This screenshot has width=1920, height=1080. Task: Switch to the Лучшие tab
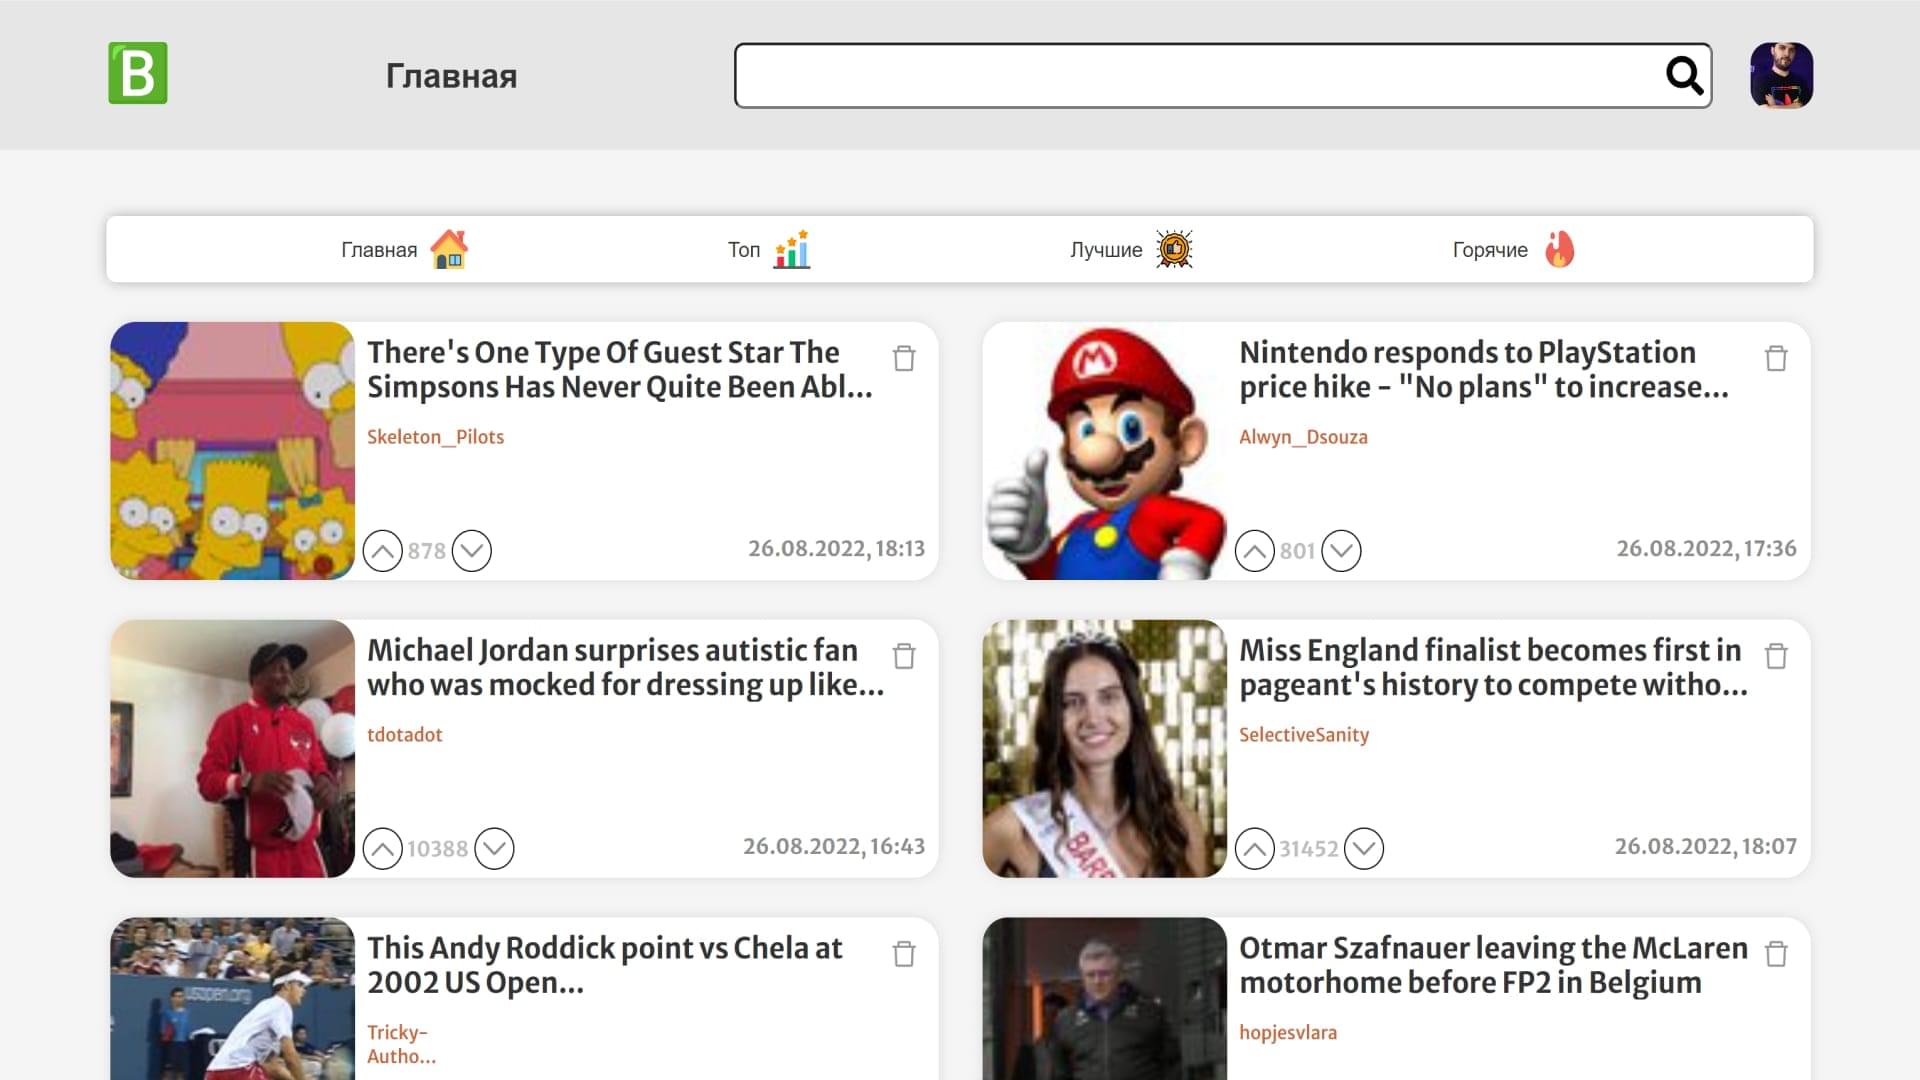[x=1131, y=249]
